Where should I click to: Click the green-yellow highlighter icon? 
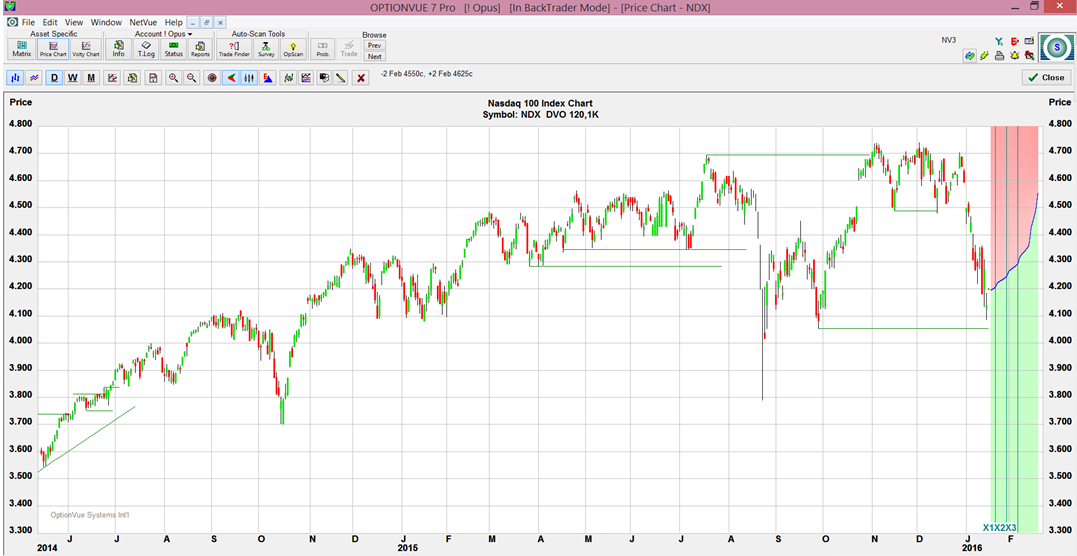pyautogui.click(x=984, y=55)
